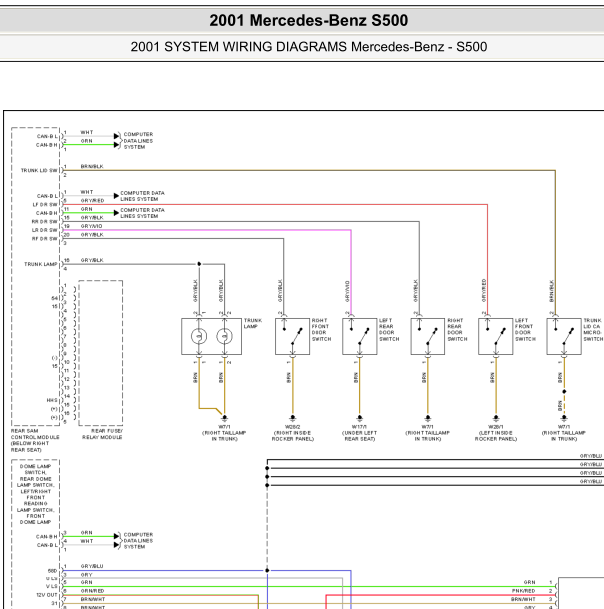Click the left front door switch symbol
Screen dimensions: 604x609
click(496, 336)
